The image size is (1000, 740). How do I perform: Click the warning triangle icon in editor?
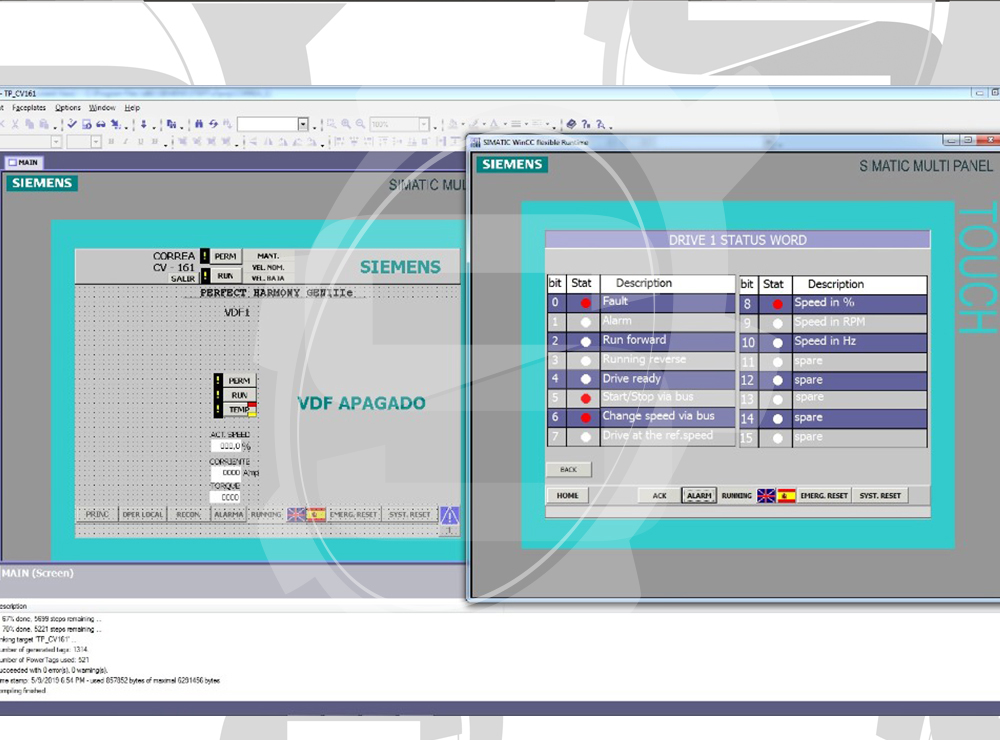pyautogui.click(x=450, y=516)
